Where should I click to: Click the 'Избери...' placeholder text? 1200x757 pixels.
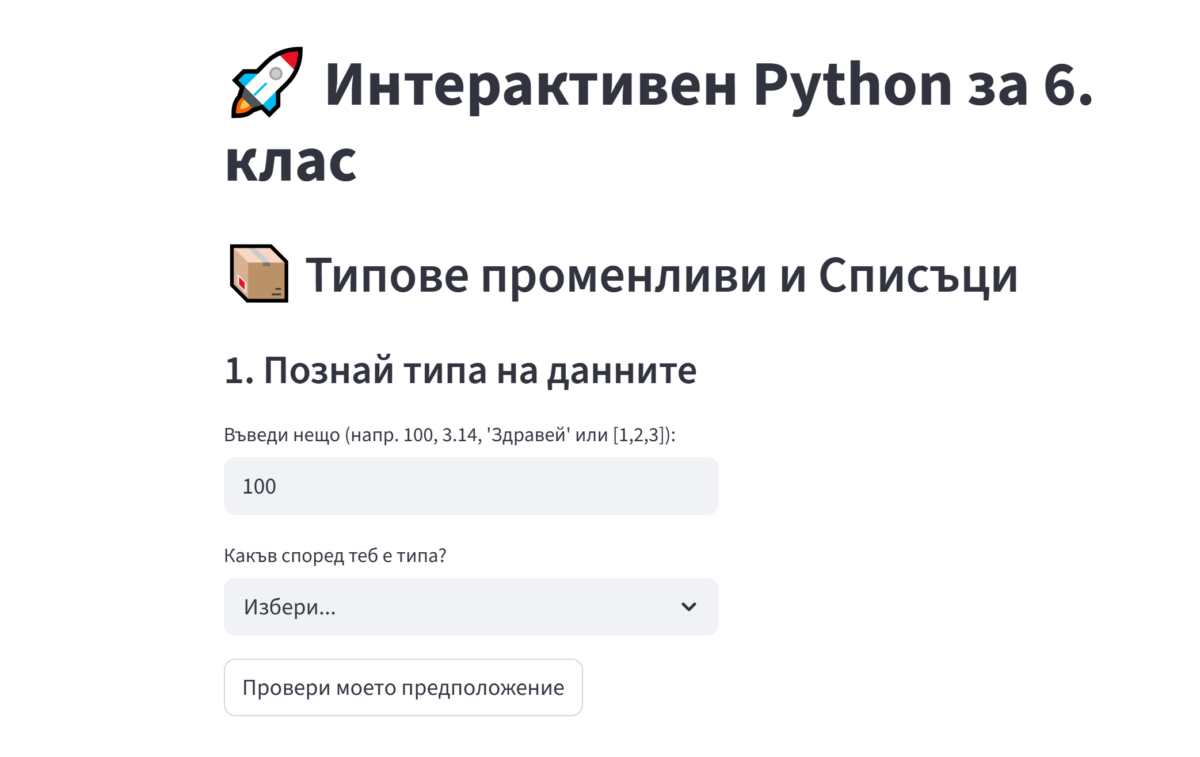click(290, 607)
